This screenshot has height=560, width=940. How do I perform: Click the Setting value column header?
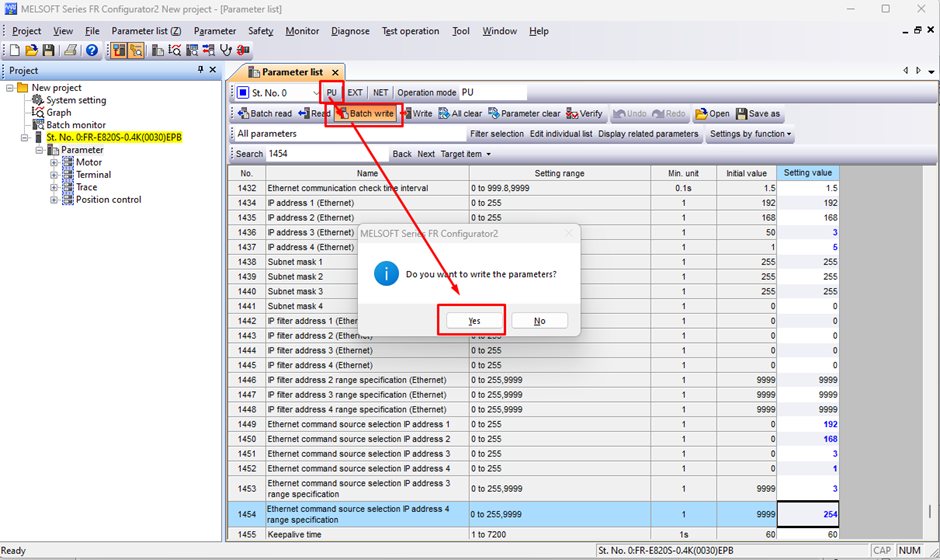click(x=808, y=173)
